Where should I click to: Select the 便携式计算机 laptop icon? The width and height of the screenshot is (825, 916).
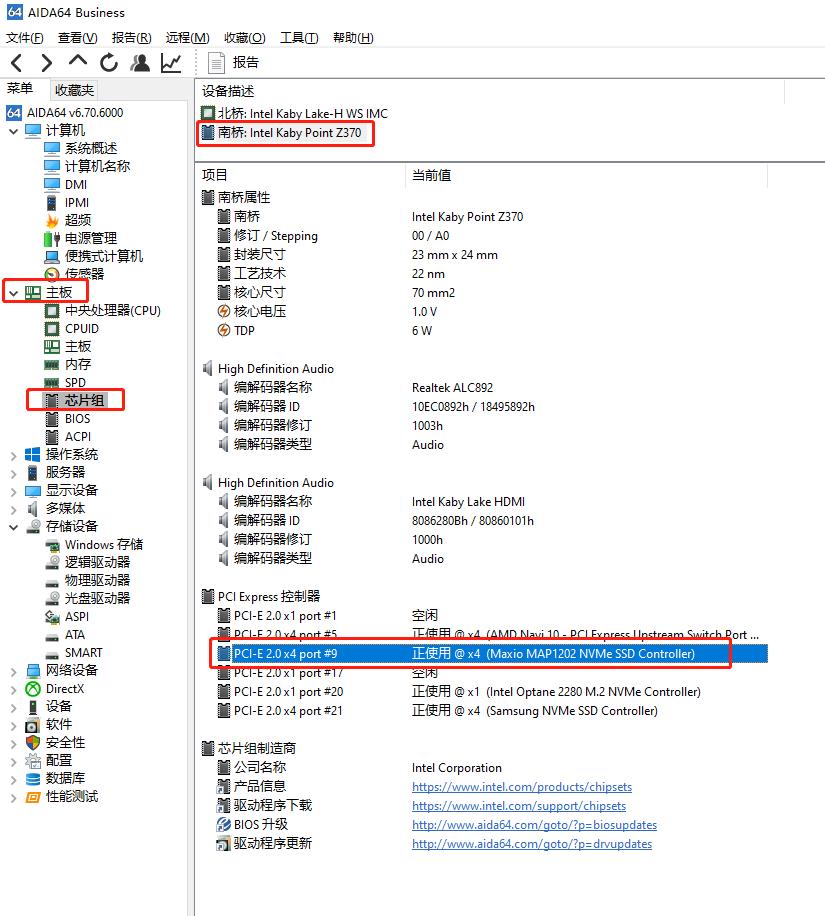[x=52, y=256]
